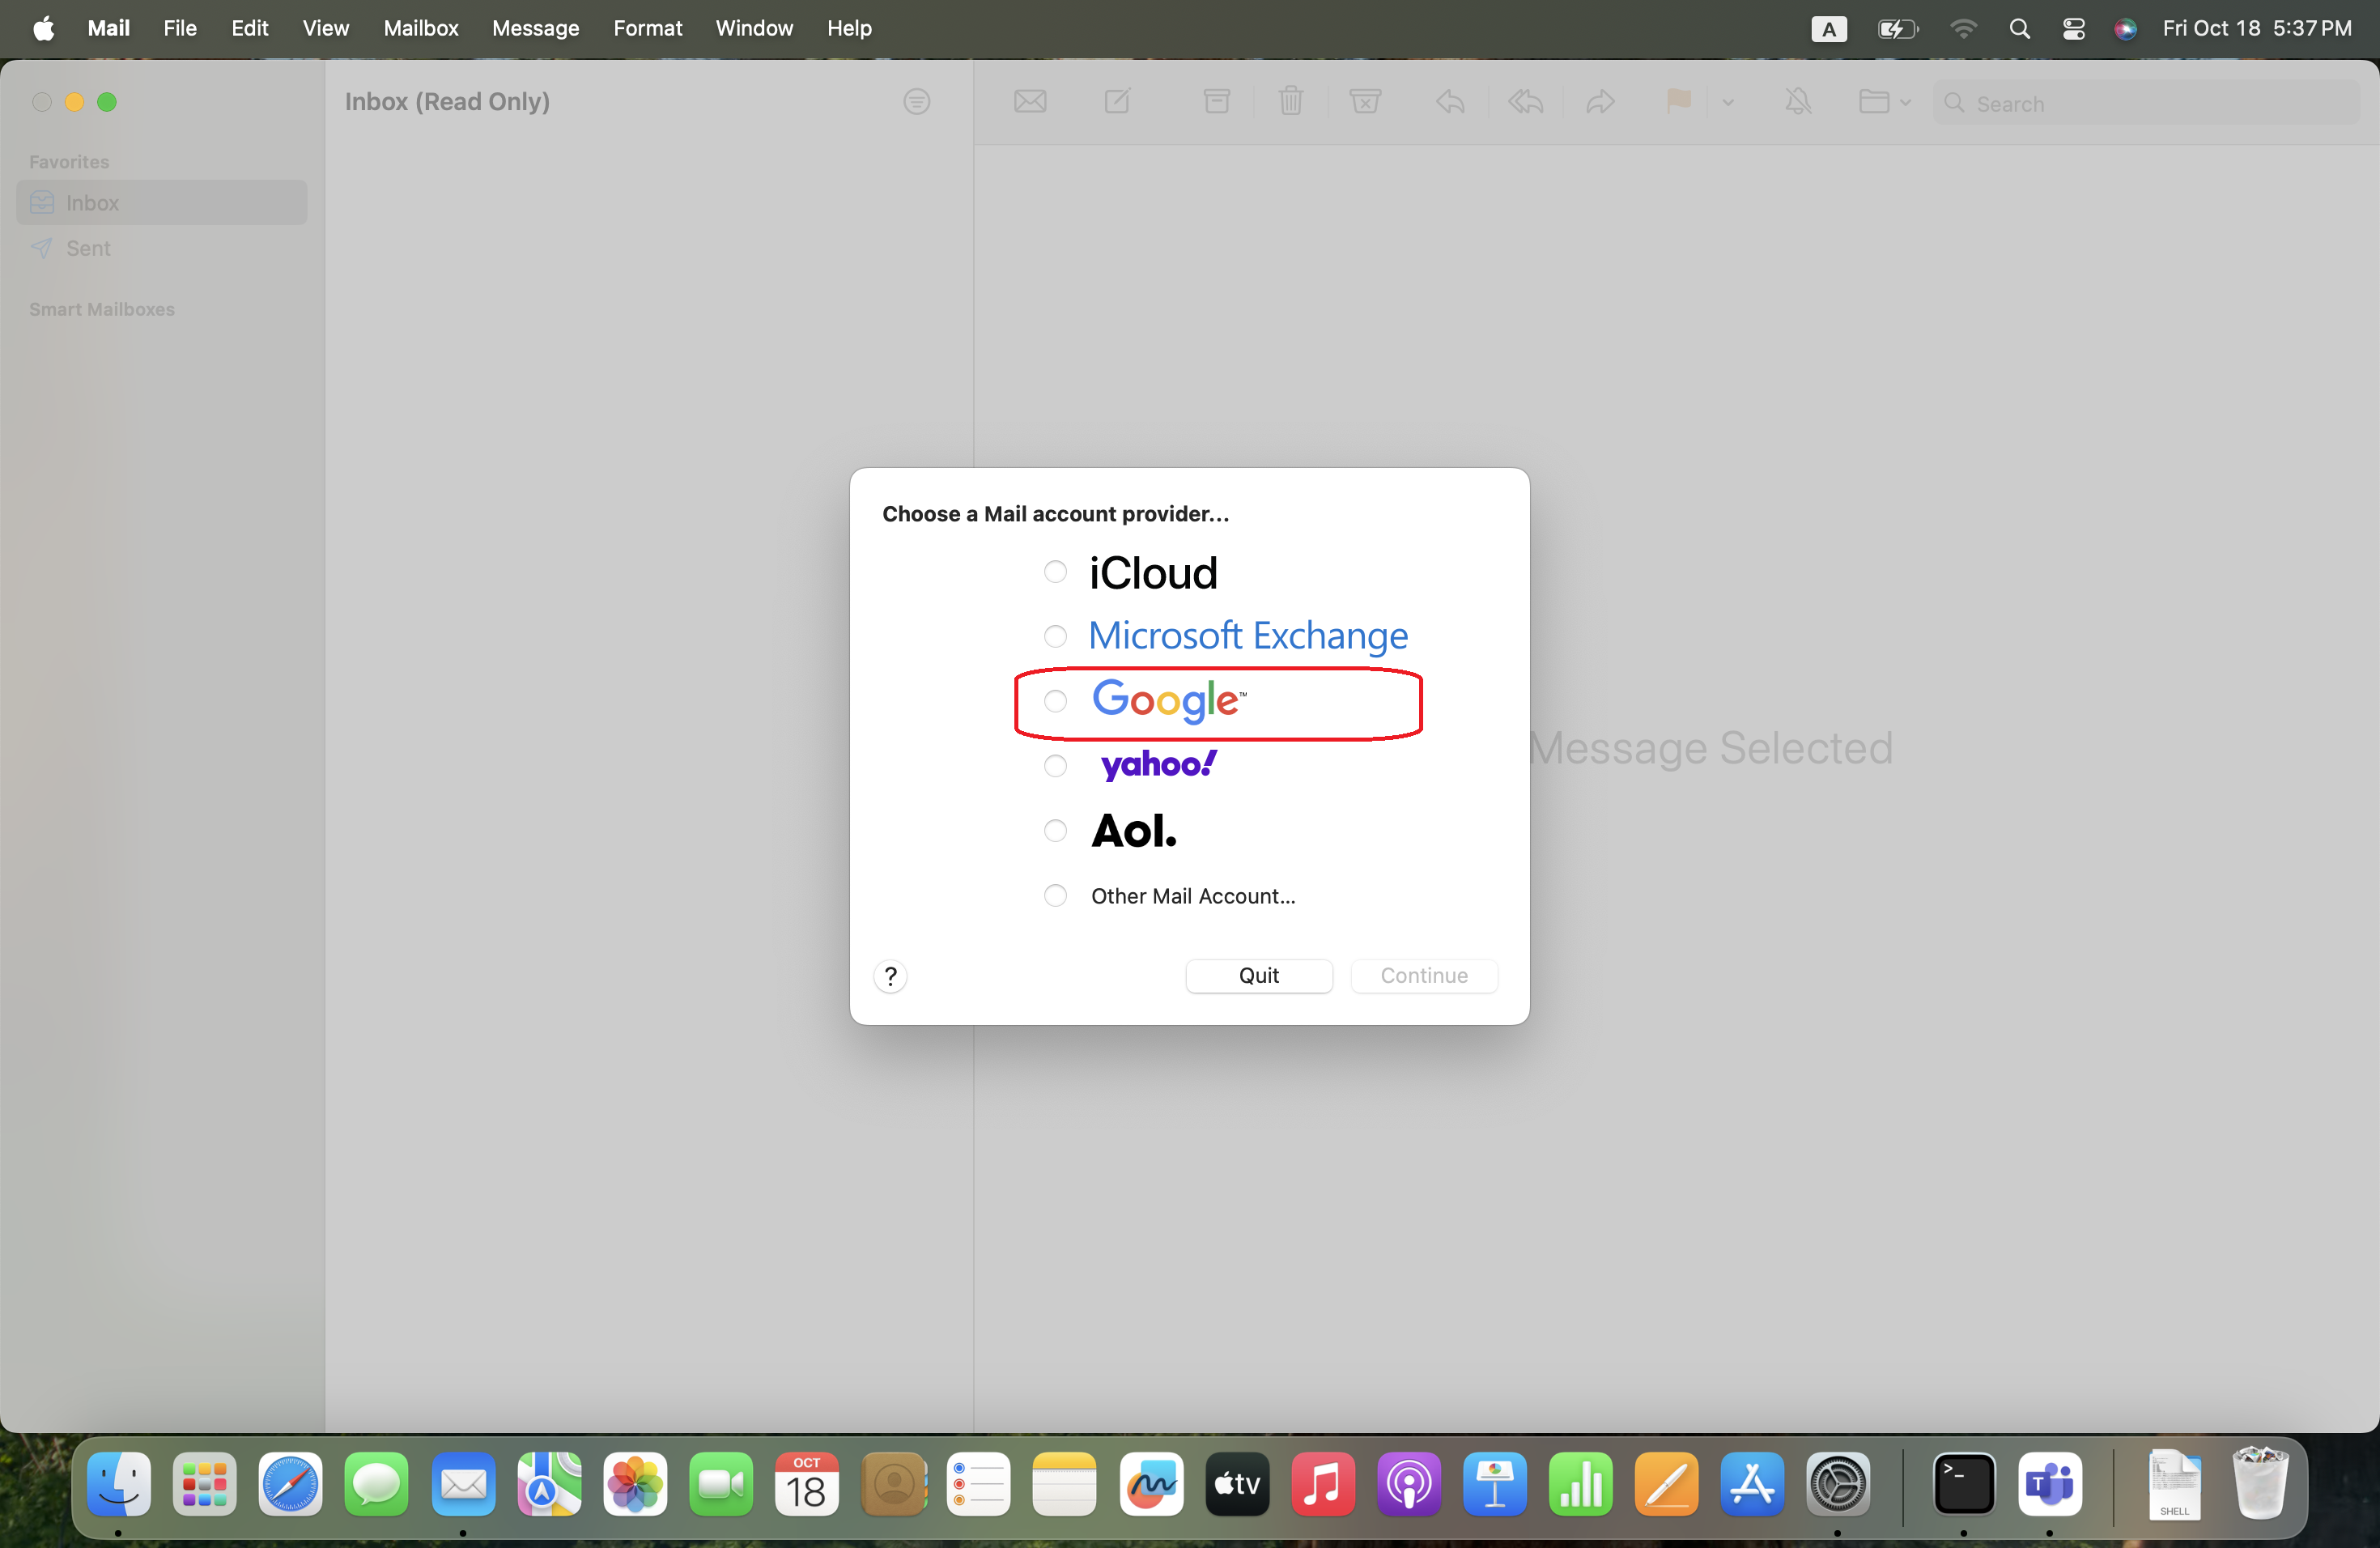The height and width of the screenshot is (1548, 2380).
Task: Click the Search field in Mail
Action: (2146, 103)
